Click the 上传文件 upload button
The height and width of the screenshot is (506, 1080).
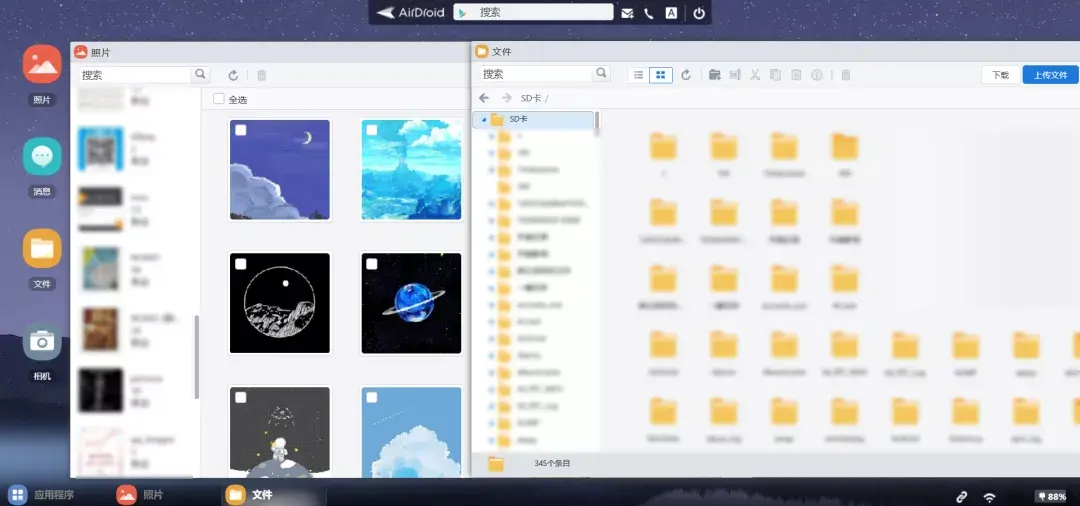1050,75
